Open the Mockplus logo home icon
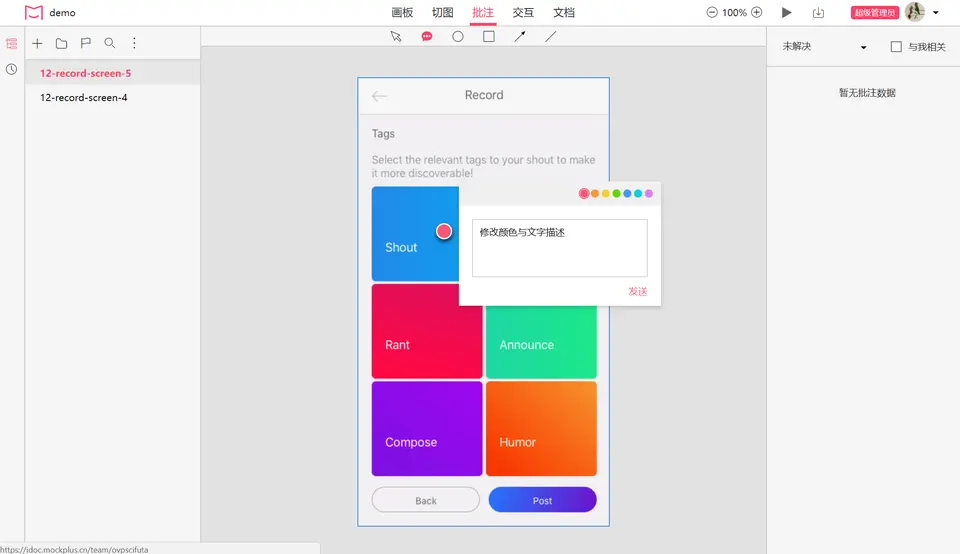This screenshot has height=554, width=960. click(x=34, y=12)
